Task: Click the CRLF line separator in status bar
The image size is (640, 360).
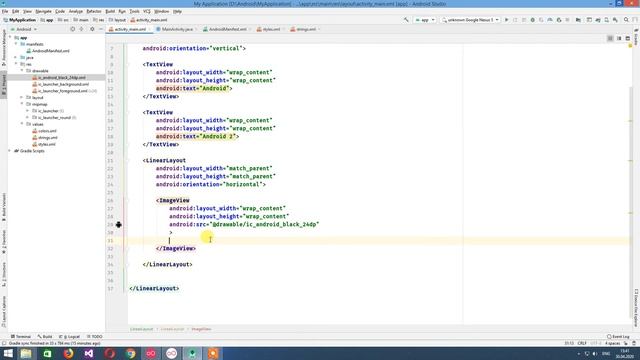Action: (582, 344)
